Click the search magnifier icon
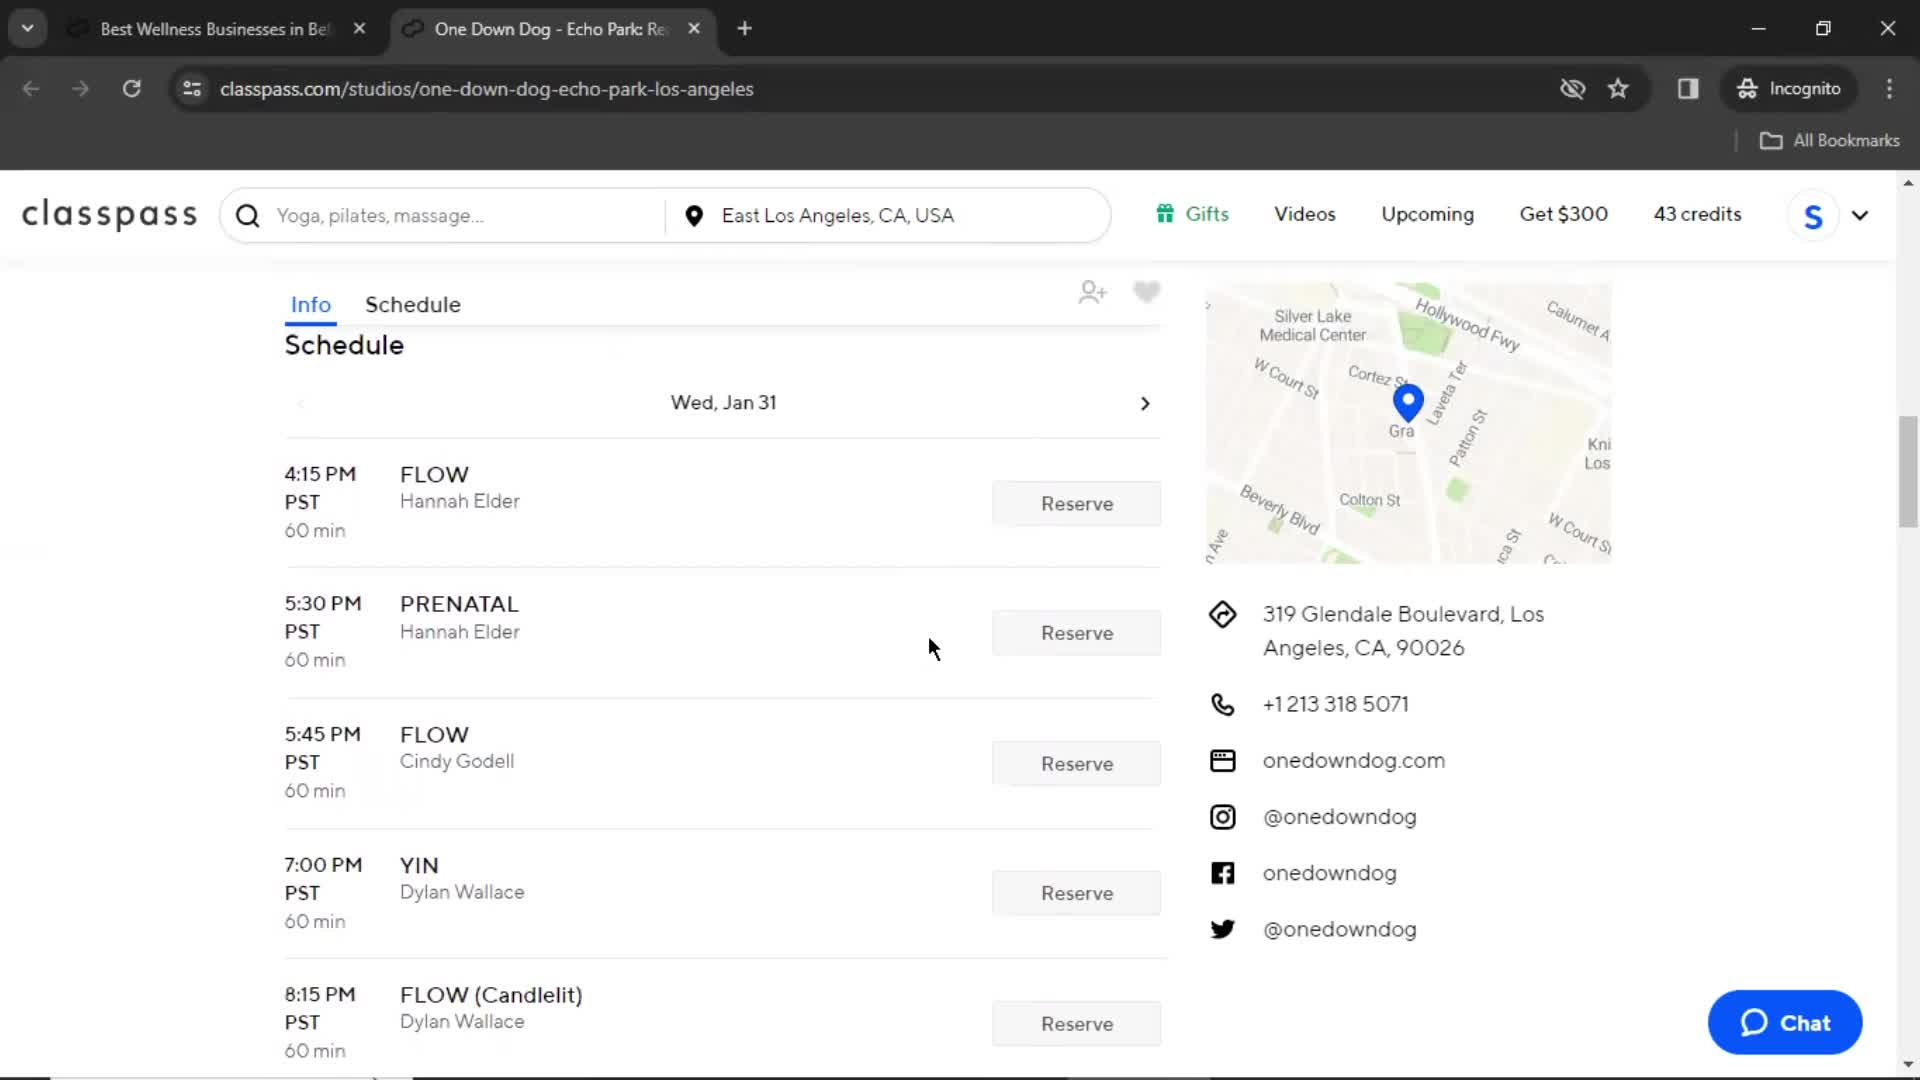The image size is (1920, 1080). click(x=248, y=216)
